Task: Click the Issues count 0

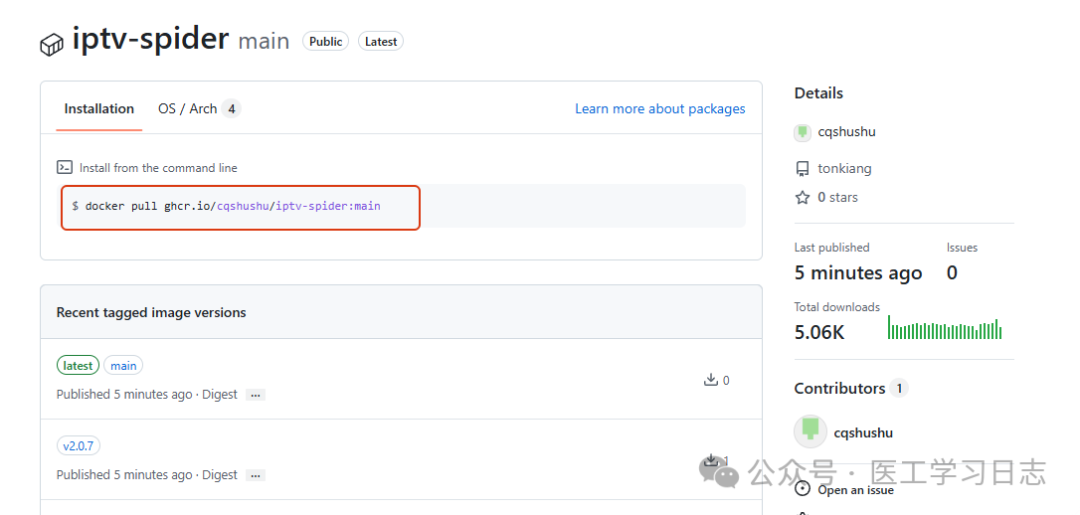Action: click(x=952, y=273)
